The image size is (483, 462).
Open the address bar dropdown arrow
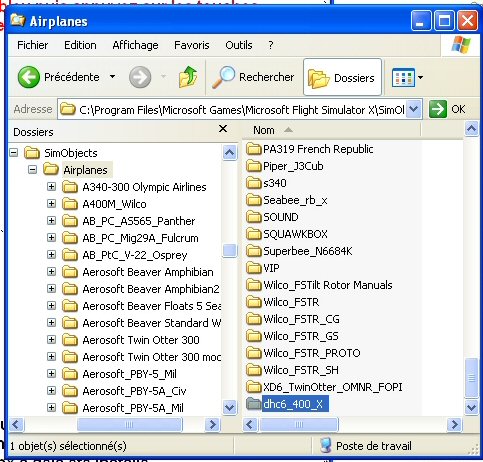(414, 109)
